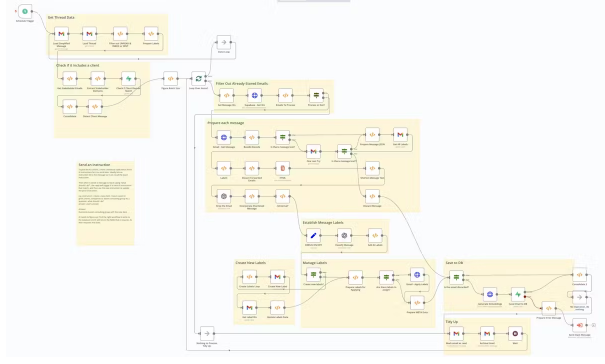Select the Create New Label Gmail node
The image size is (605, 364).
click(x=277, y=276)
